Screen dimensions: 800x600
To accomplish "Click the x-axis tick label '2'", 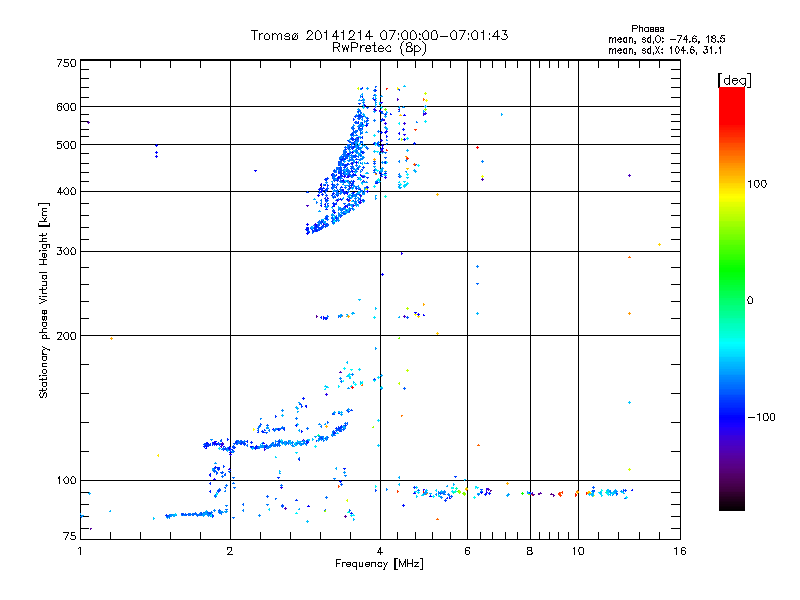I will click(230, 551).
